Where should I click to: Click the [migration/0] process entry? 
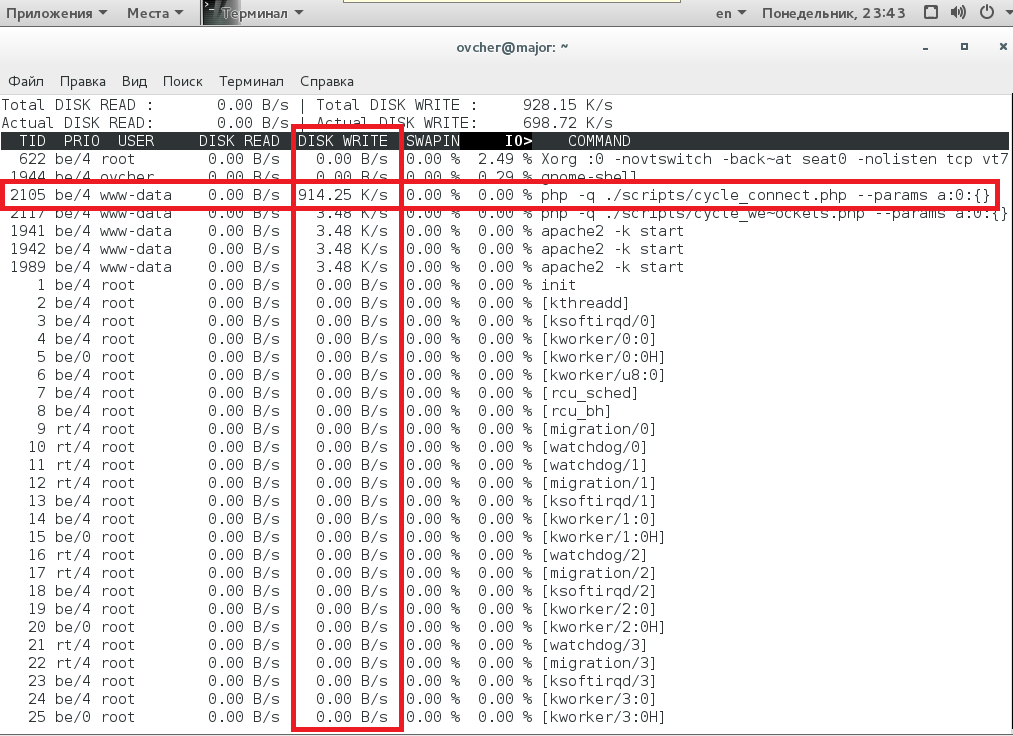(x=599, y=429)
